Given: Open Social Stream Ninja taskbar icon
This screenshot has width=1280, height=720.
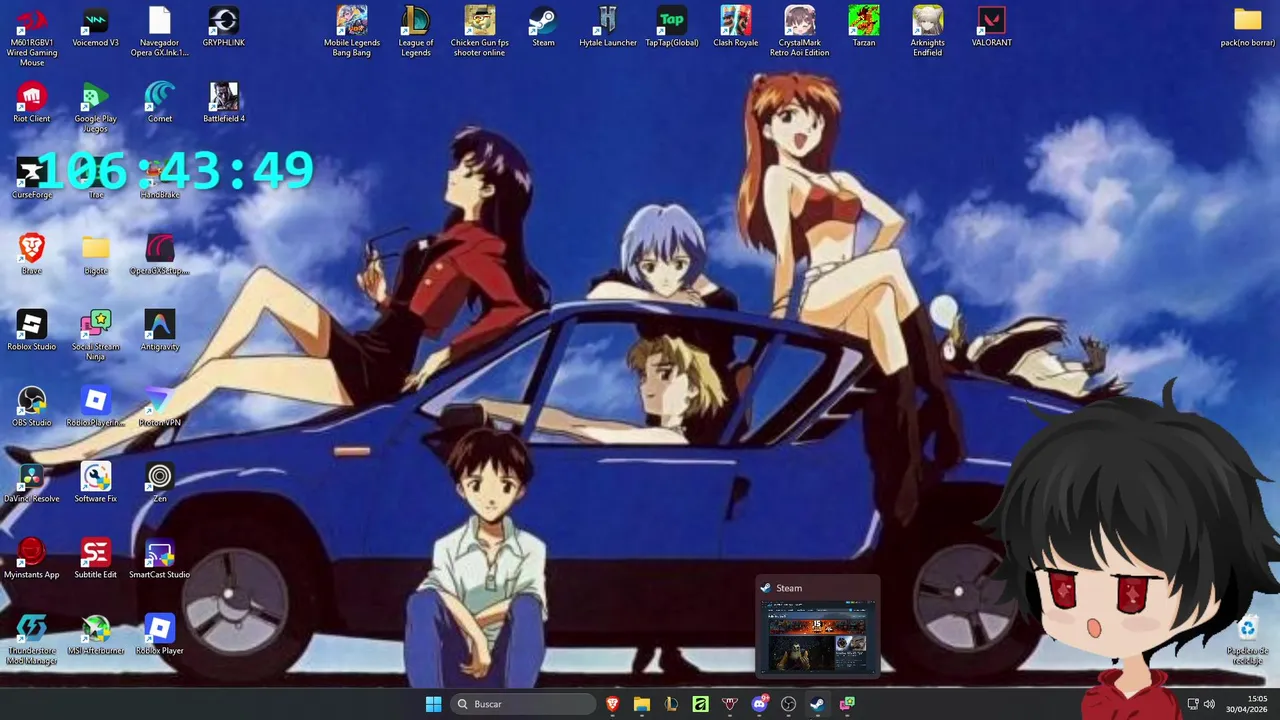Looking at the screenshot, I should click(847, 704).
